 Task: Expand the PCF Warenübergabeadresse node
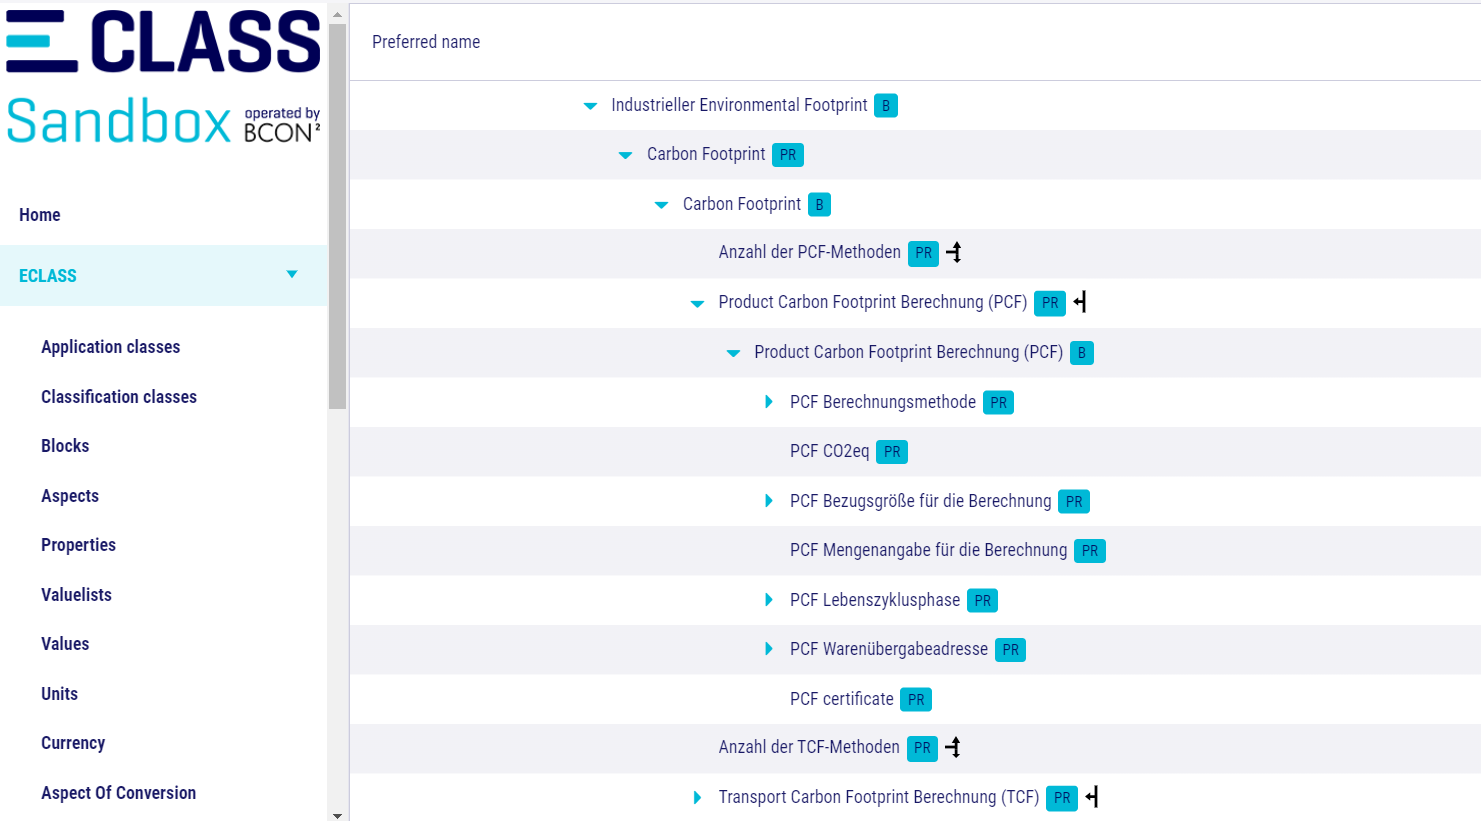pyautogui.click(x=768, y=649)
